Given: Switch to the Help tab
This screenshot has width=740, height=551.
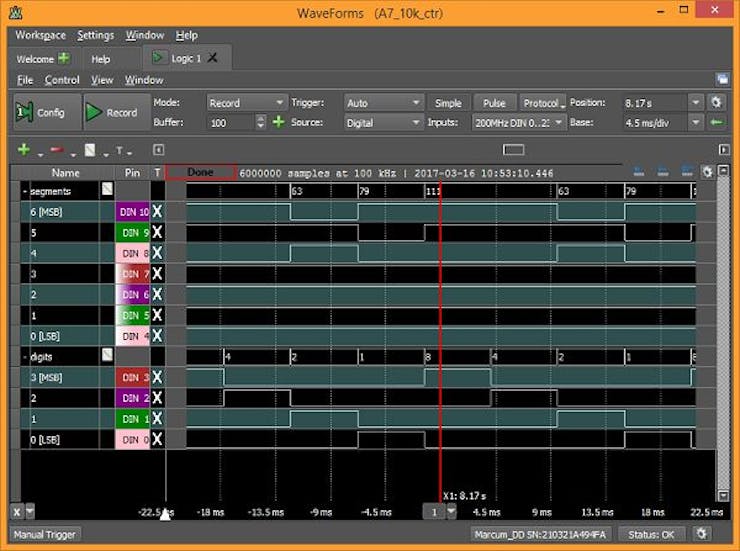Looking at the screenshot, I should 101,59.
